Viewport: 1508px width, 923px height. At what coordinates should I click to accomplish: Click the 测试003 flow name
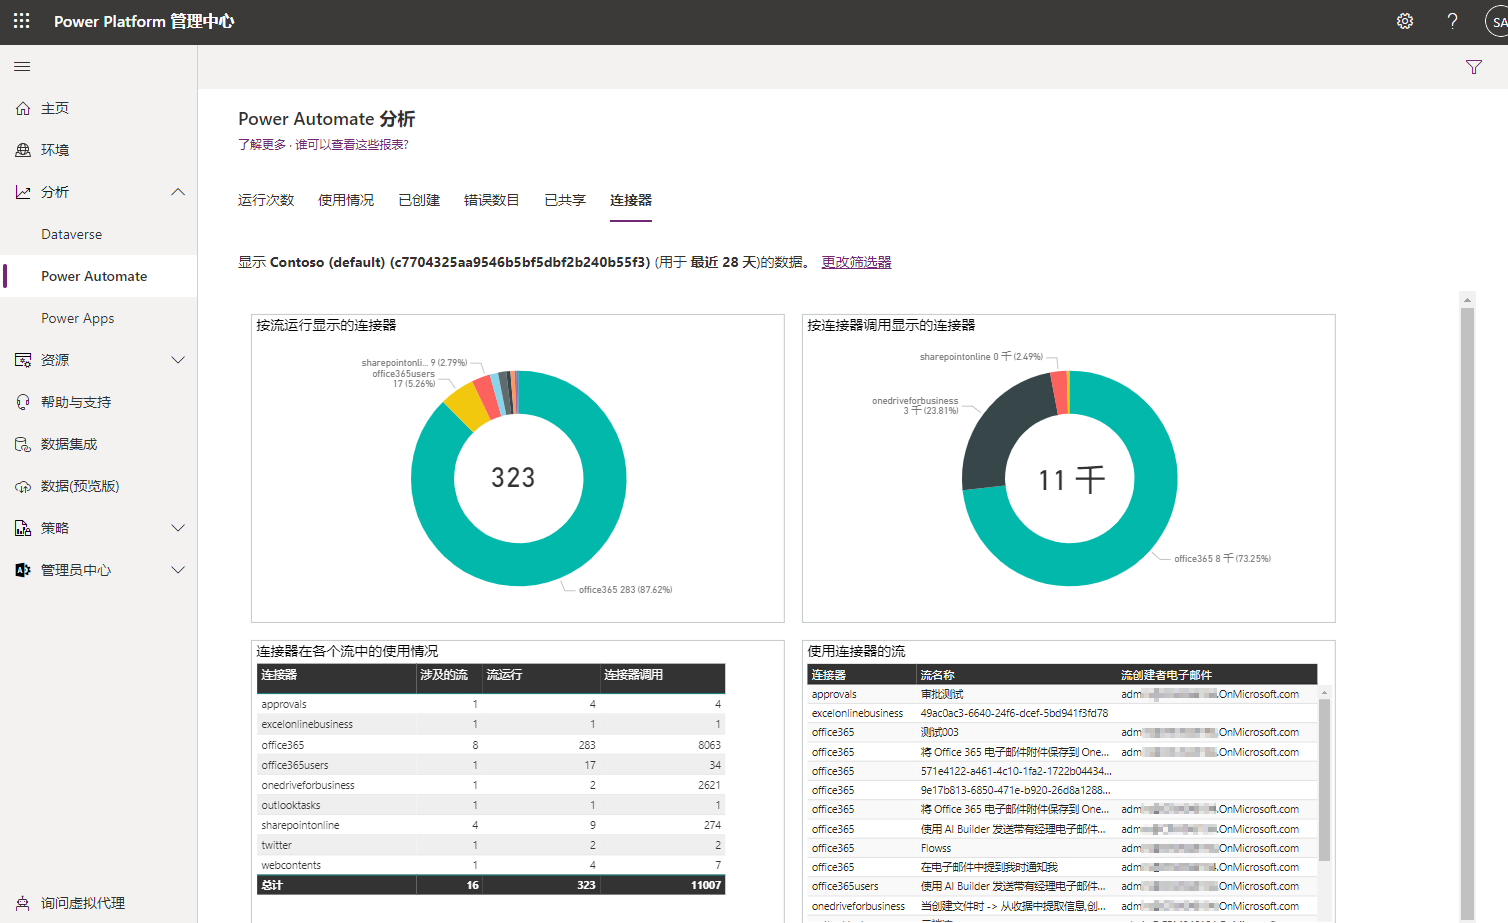(x=939, y=732)
